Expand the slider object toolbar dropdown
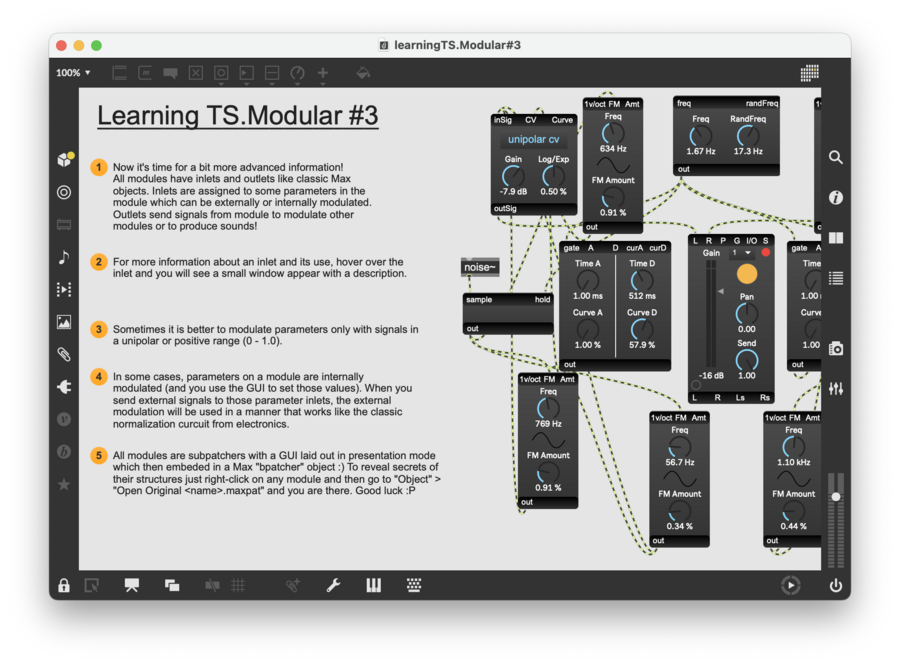The width and height of the screenshot is (900, 665). click(272, 84)
